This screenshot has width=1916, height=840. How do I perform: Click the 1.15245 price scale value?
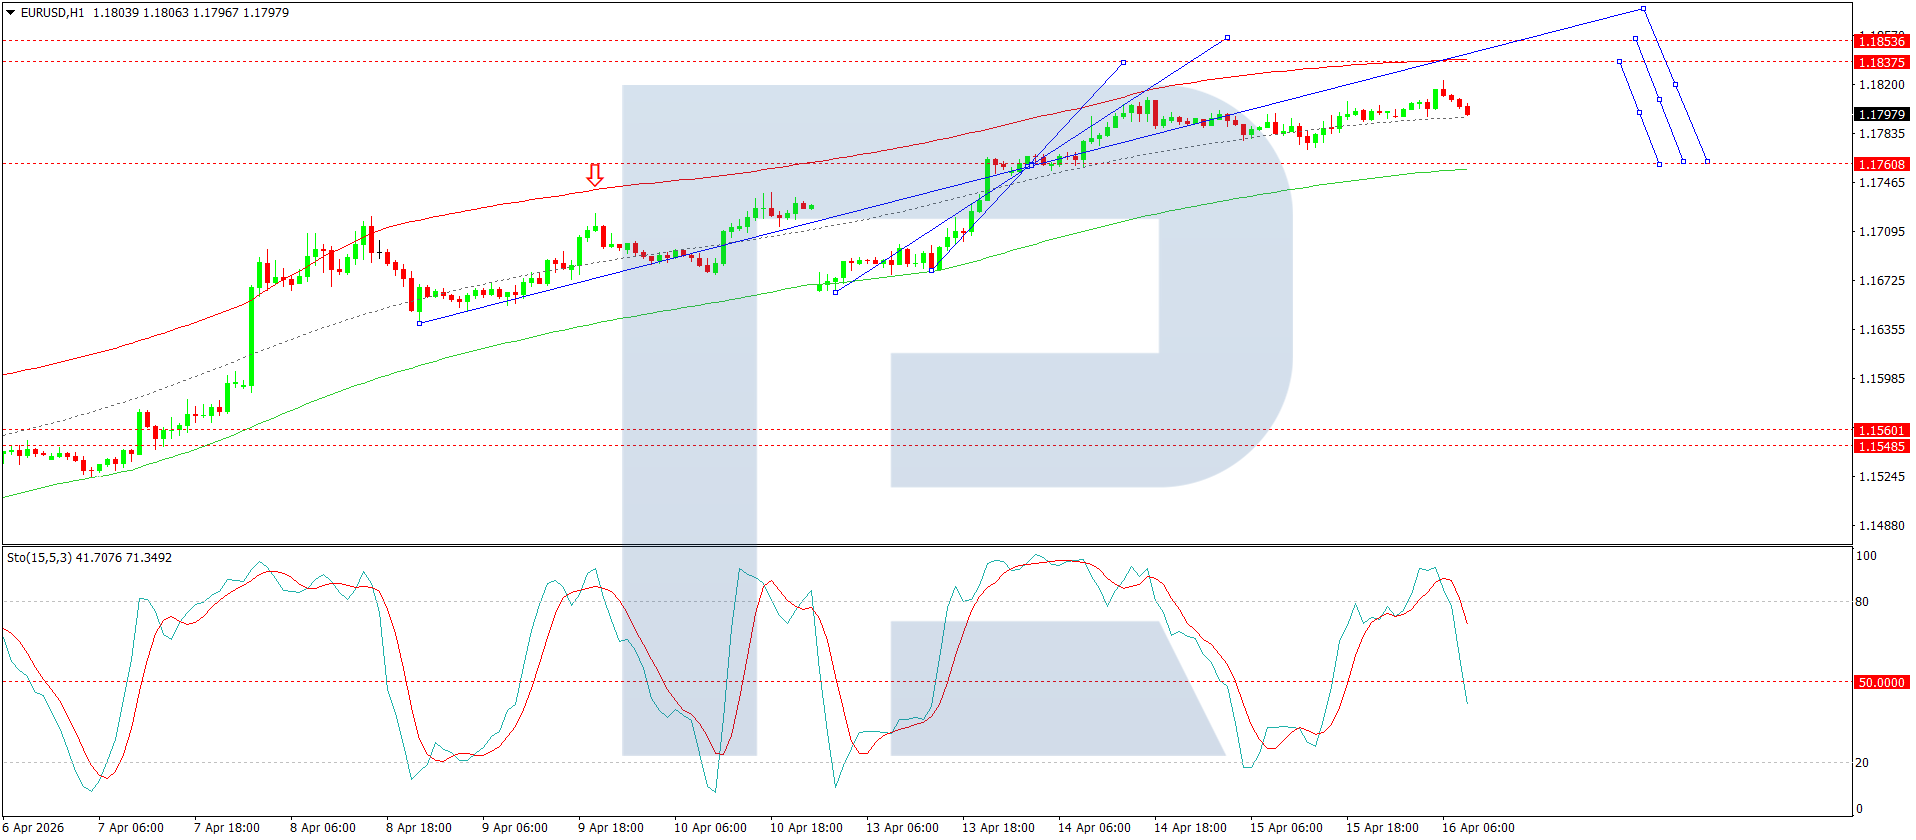[x=1881, y=477]
